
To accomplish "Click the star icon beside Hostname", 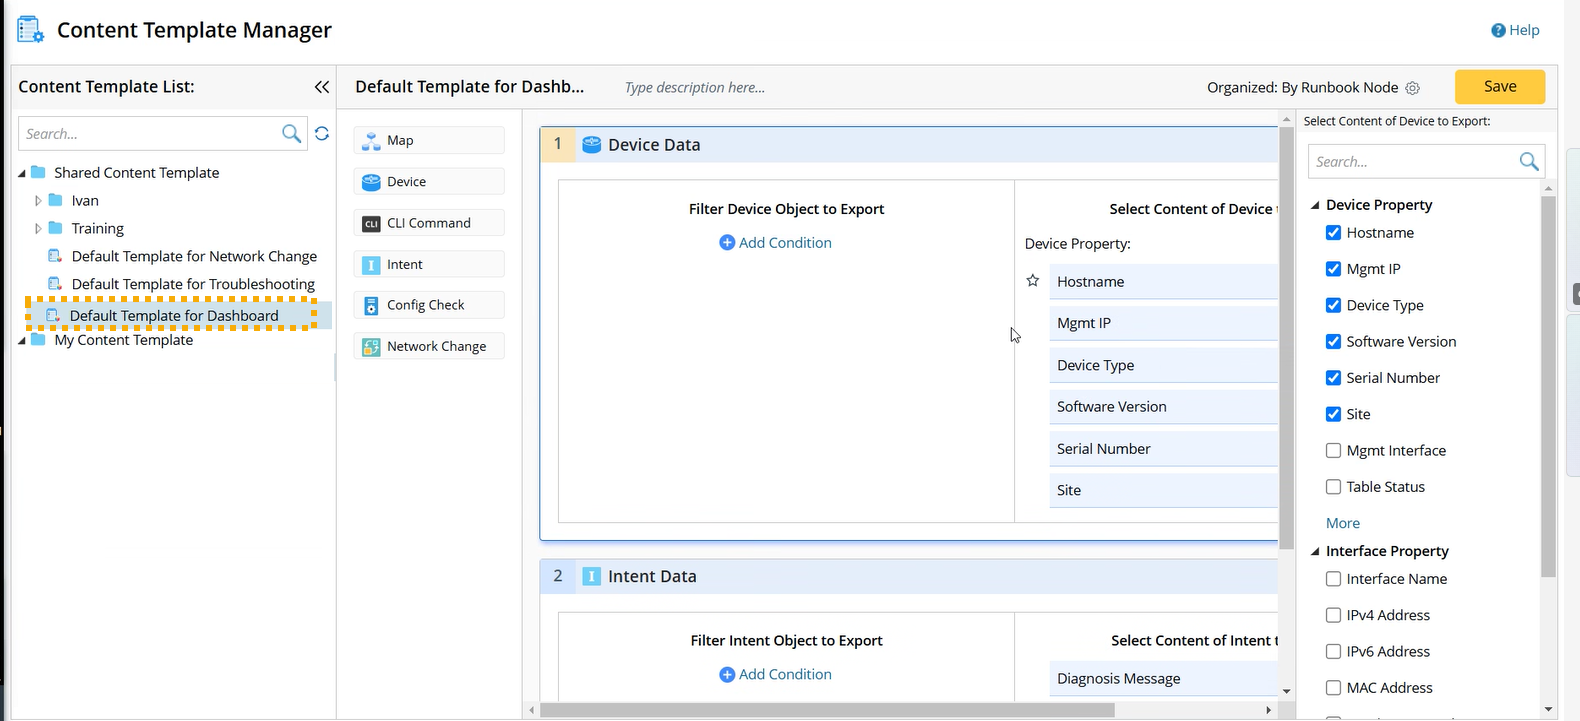I will pos(1033,281).
